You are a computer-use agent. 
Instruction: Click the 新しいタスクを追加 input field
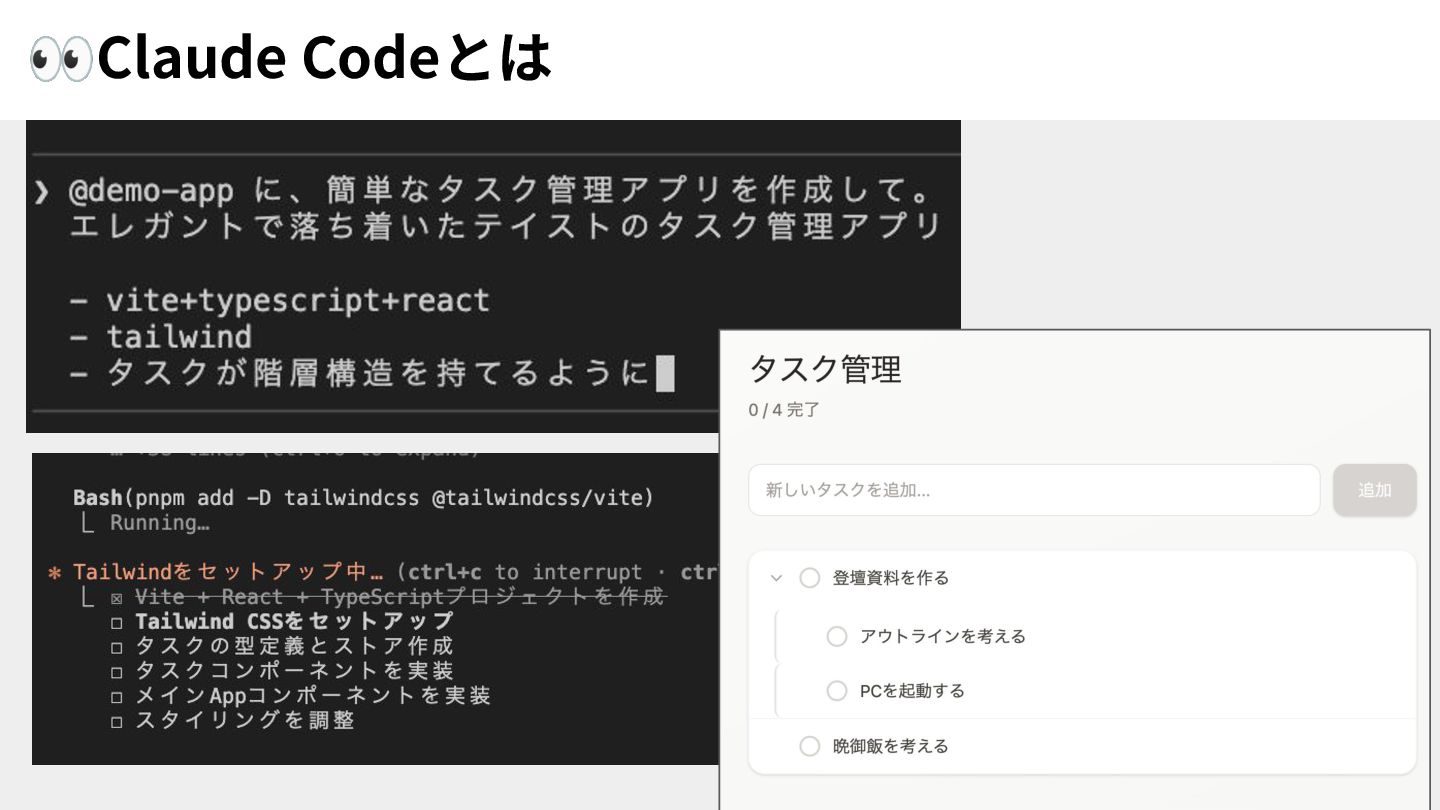tap(1034, 490)
